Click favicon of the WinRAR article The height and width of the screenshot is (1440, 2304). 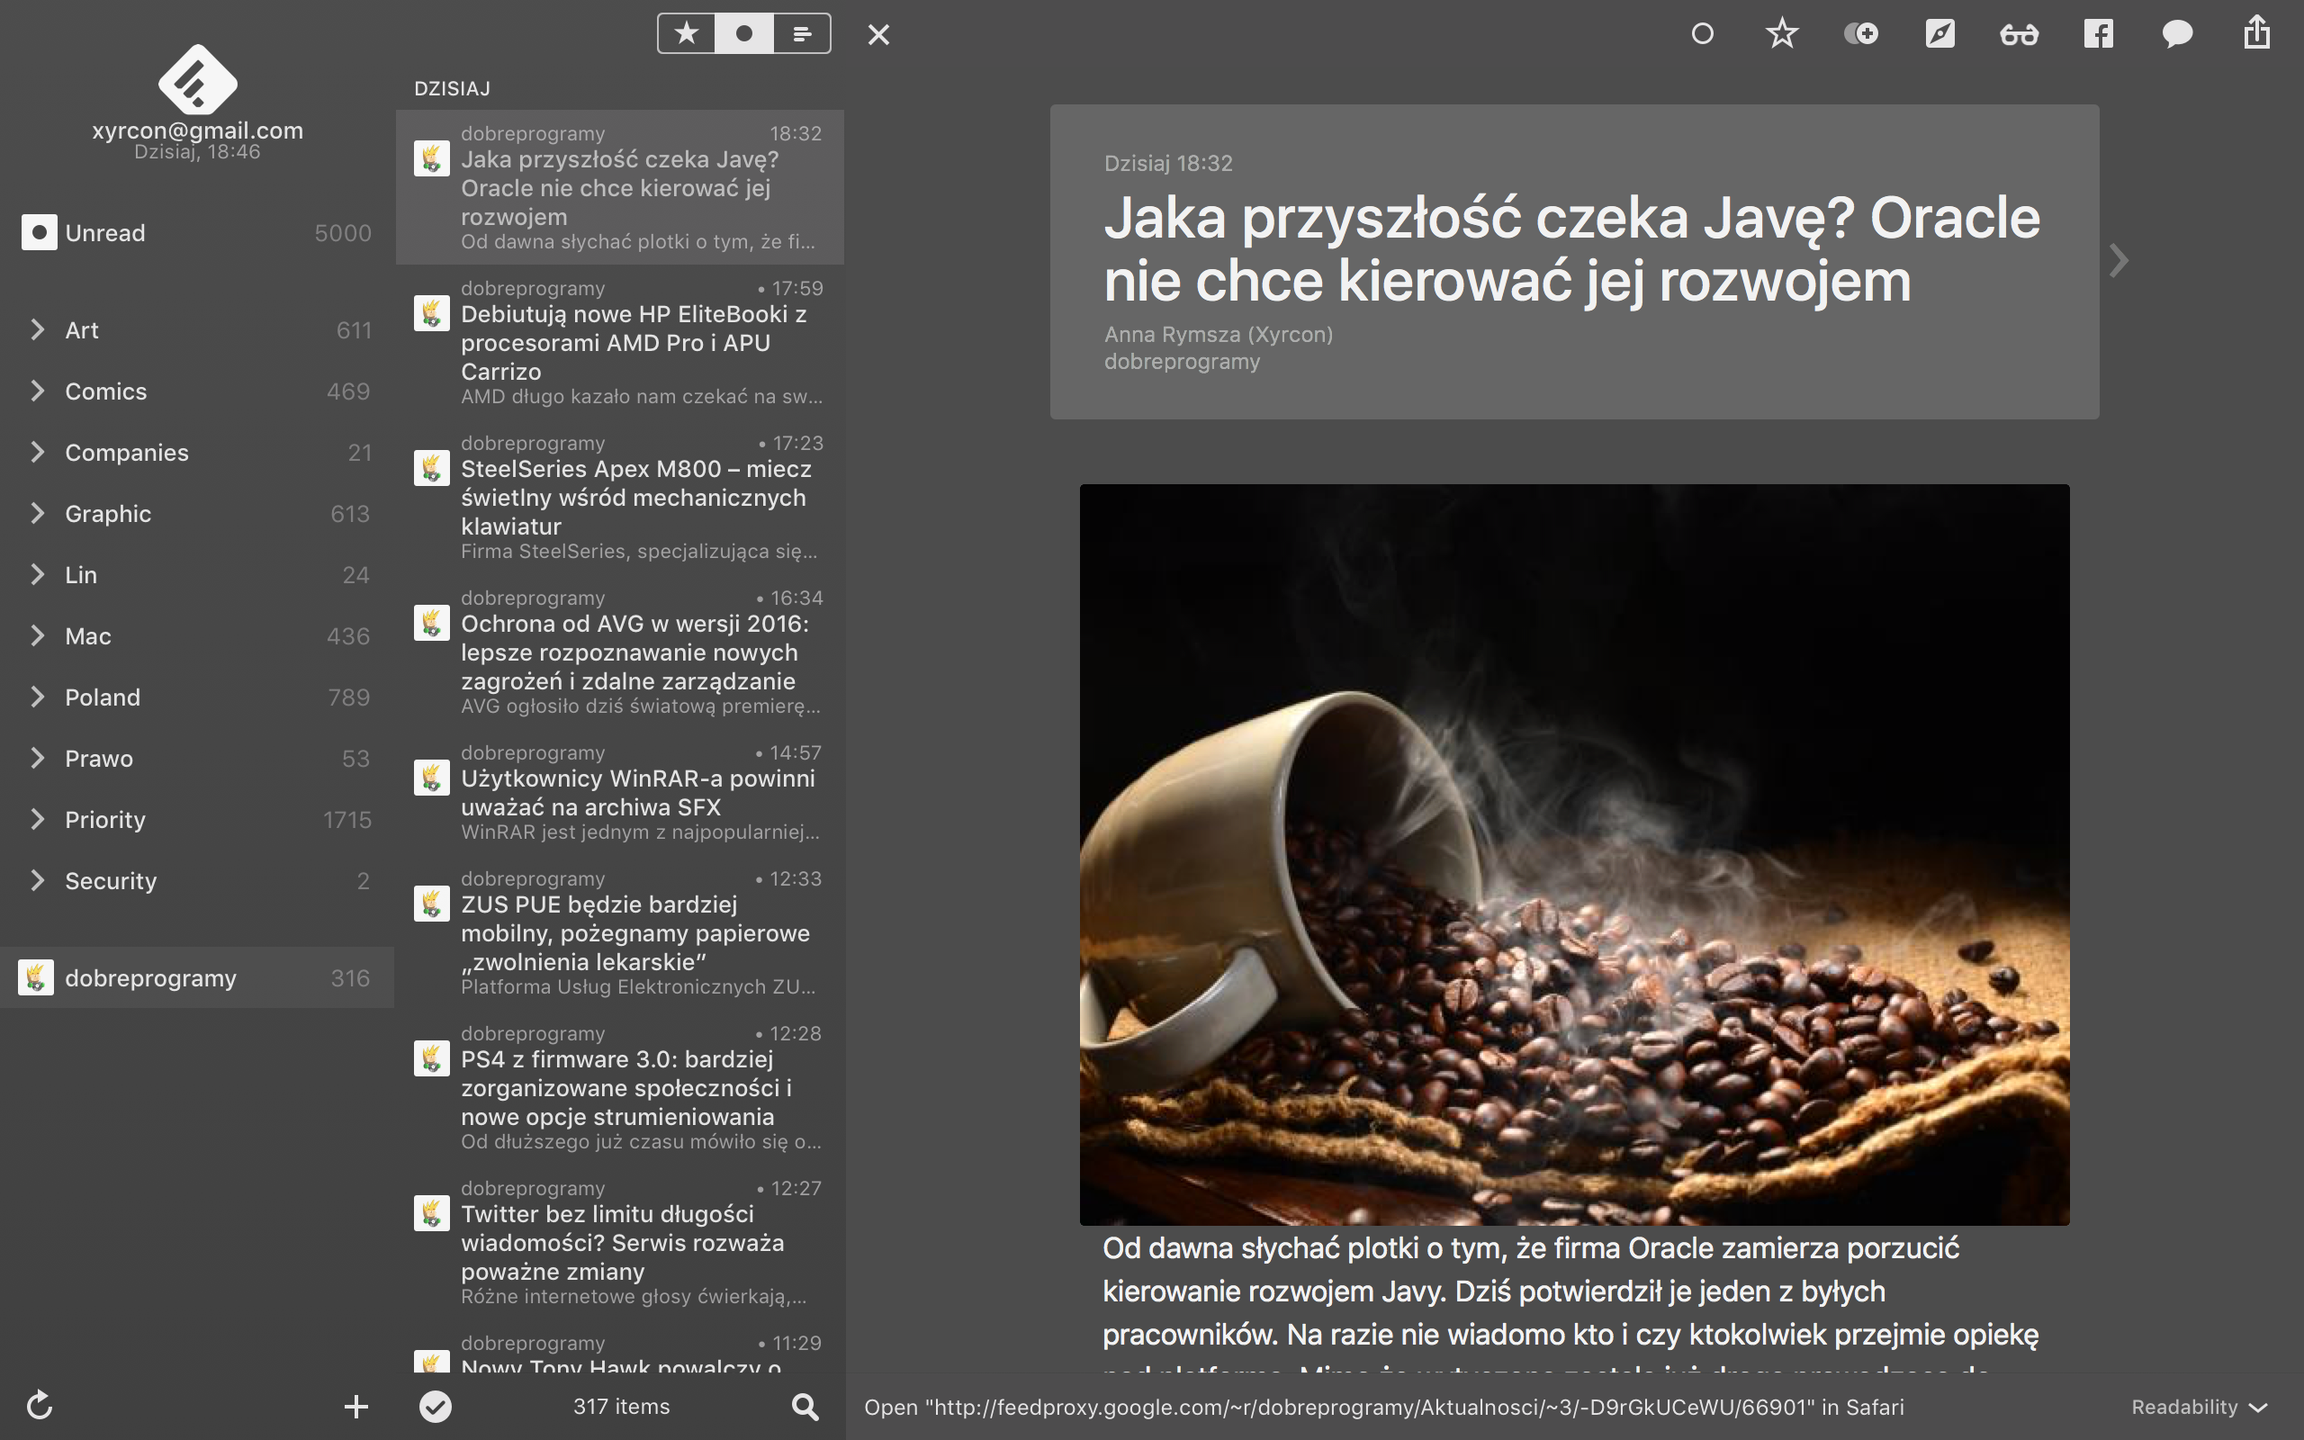click(432, 778)
